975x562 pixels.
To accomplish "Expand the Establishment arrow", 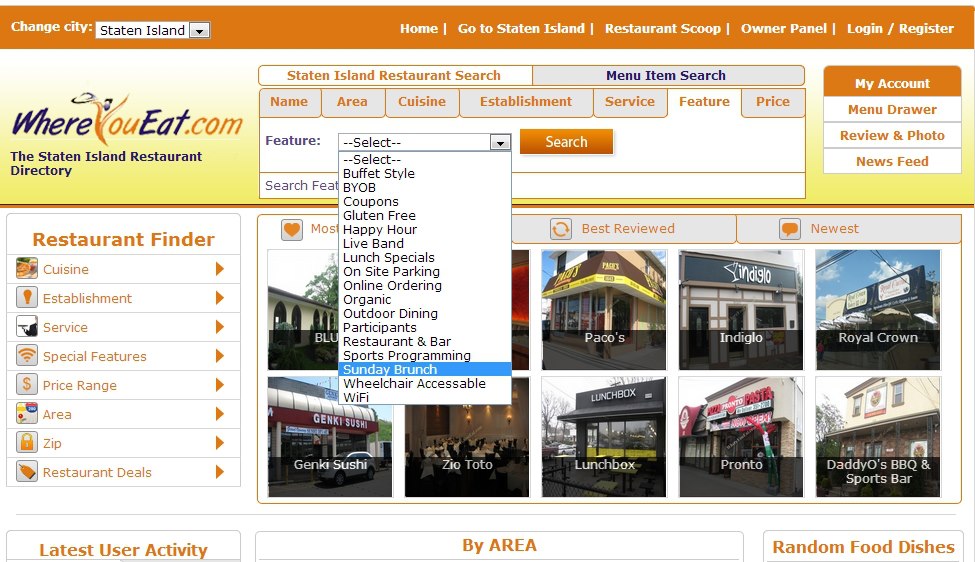I will (x=219, y=298).
